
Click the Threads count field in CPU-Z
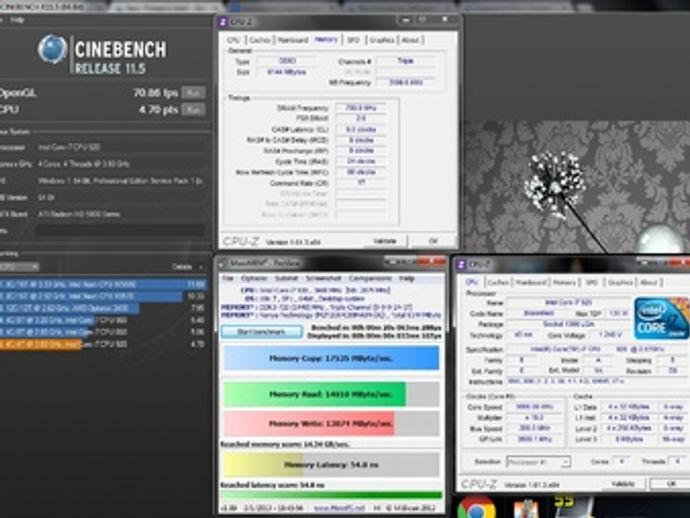point(677,462)
